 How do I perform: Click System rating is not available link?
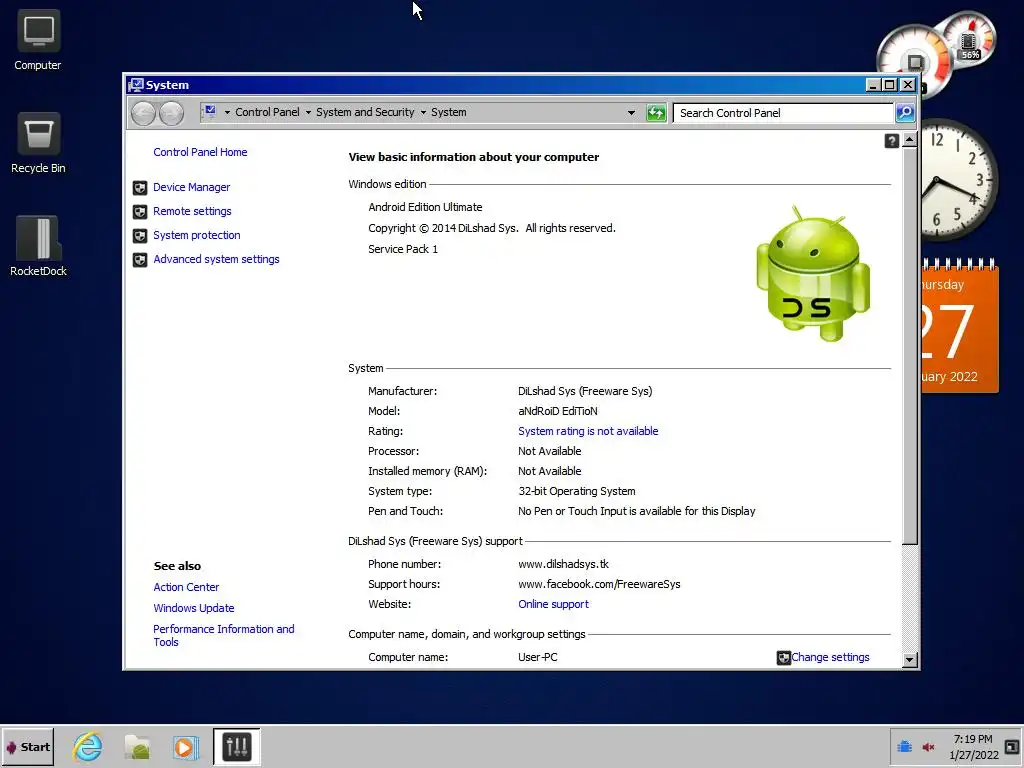(x=588, y=431)
